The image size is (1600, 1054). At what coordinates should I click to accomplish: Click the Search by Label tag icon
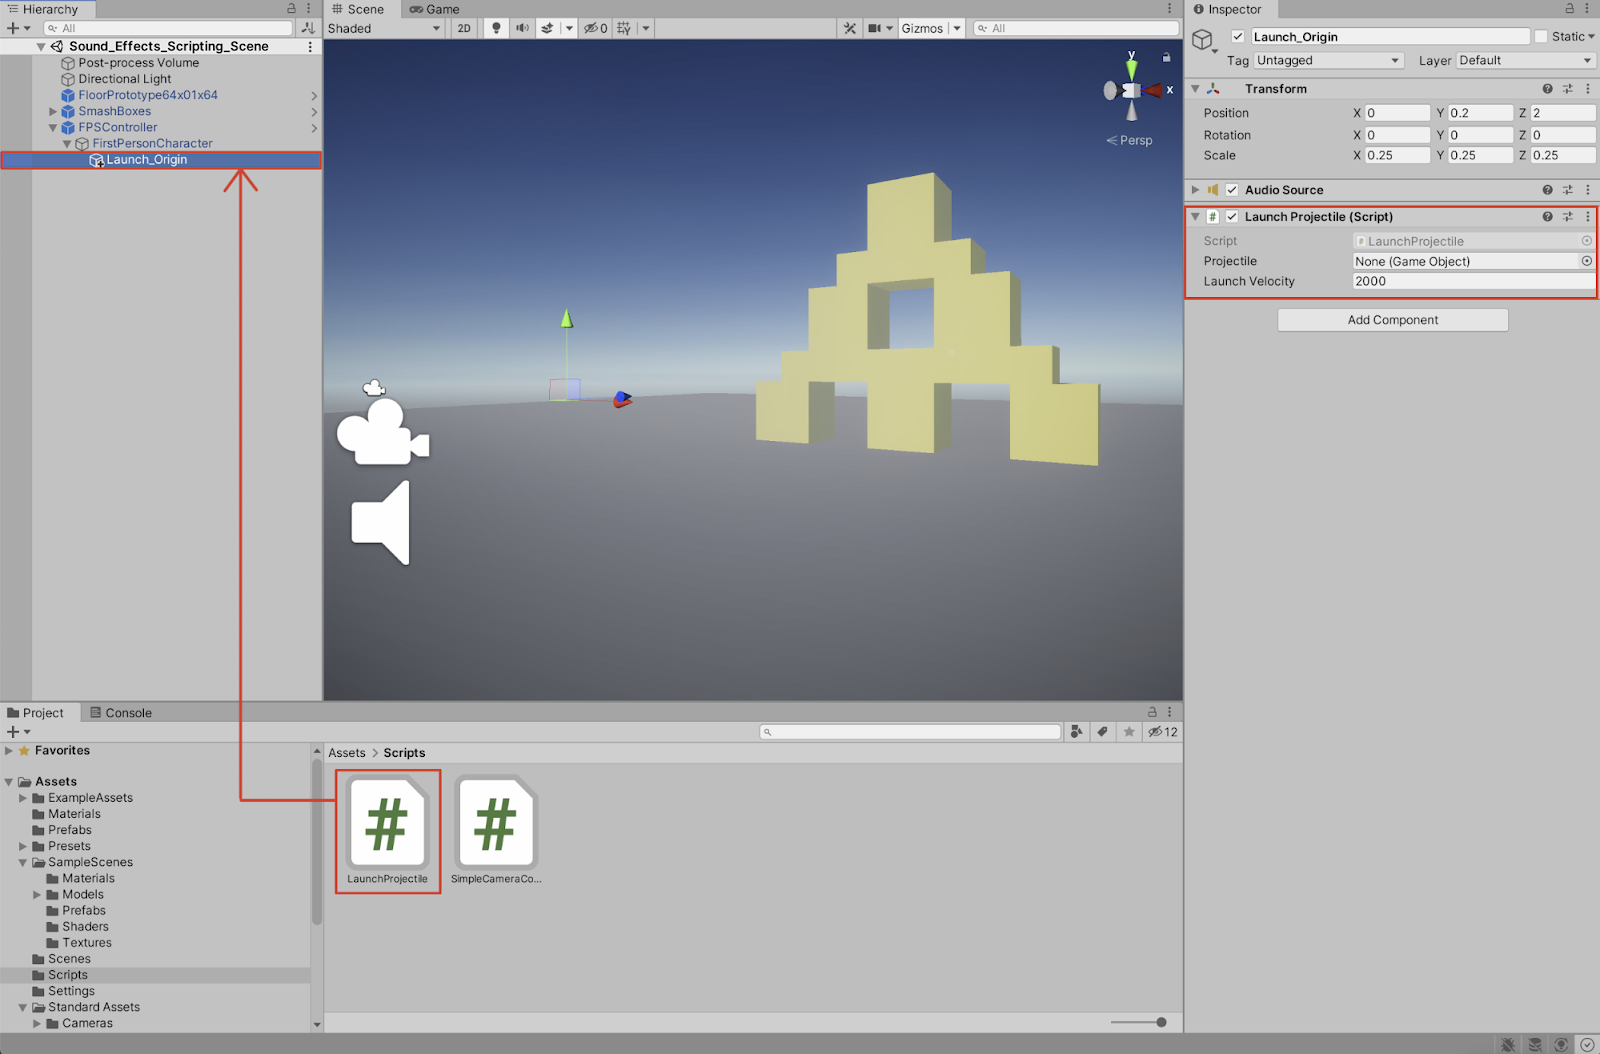(x=1102, y=732)
